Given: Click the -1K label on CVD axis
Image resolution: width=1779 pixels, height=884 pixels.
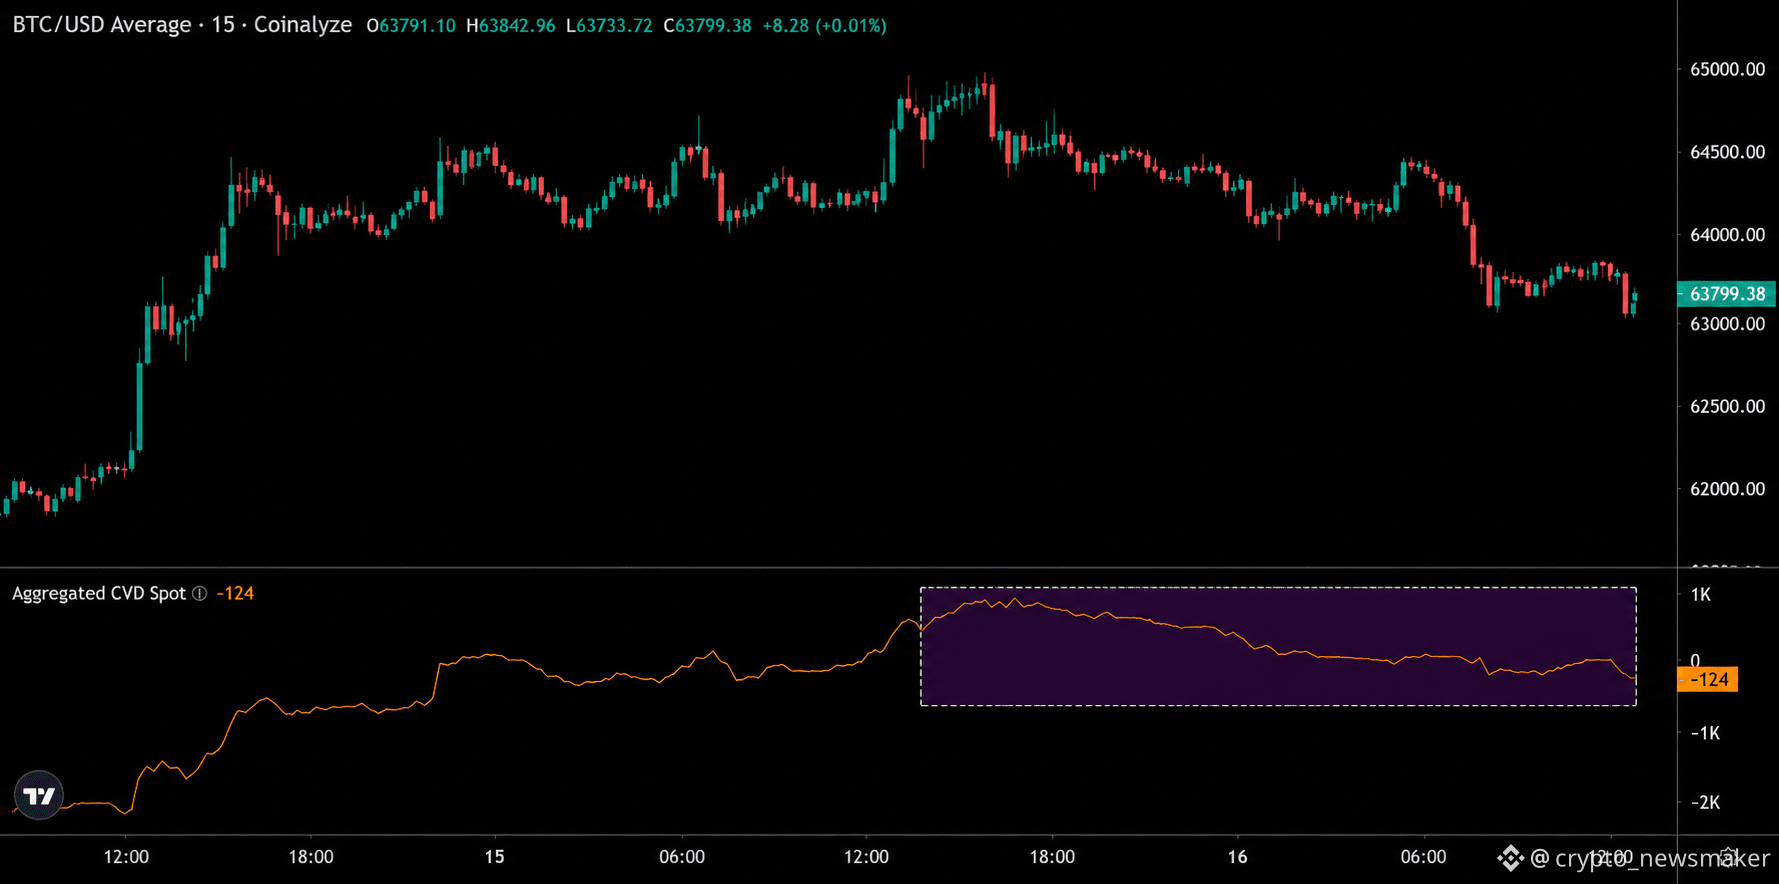Looking at the screenshot, I should tap(1705, 733).
